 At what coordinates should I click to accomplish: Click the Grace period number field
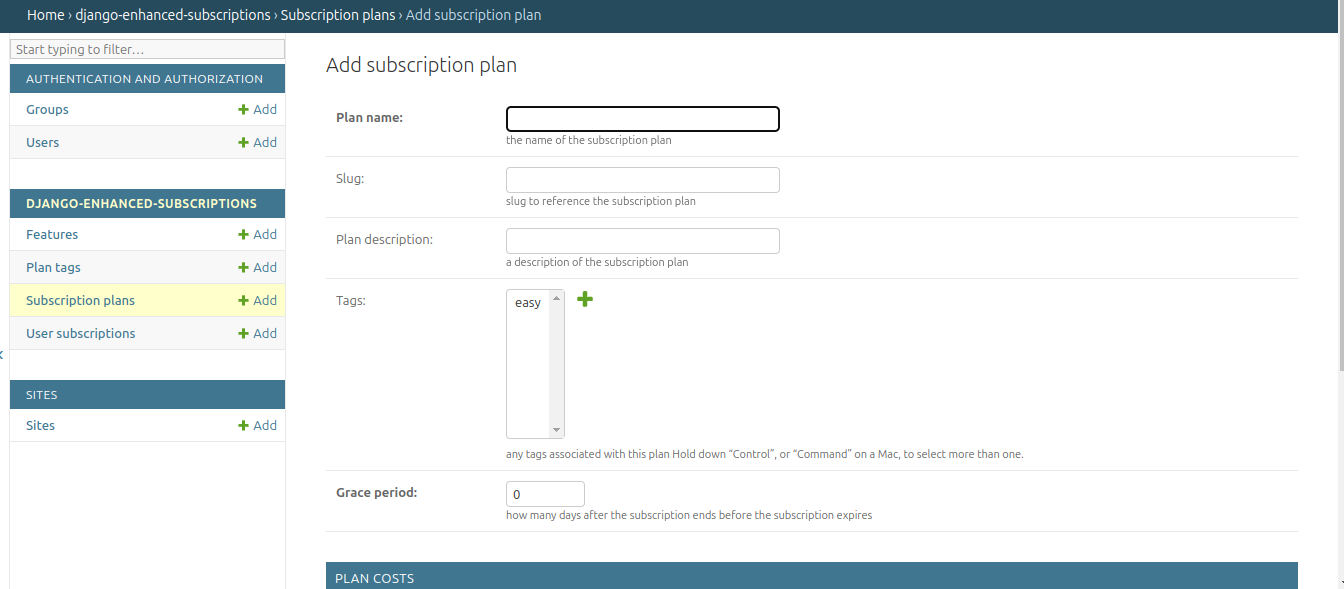(x=545, y=494)
